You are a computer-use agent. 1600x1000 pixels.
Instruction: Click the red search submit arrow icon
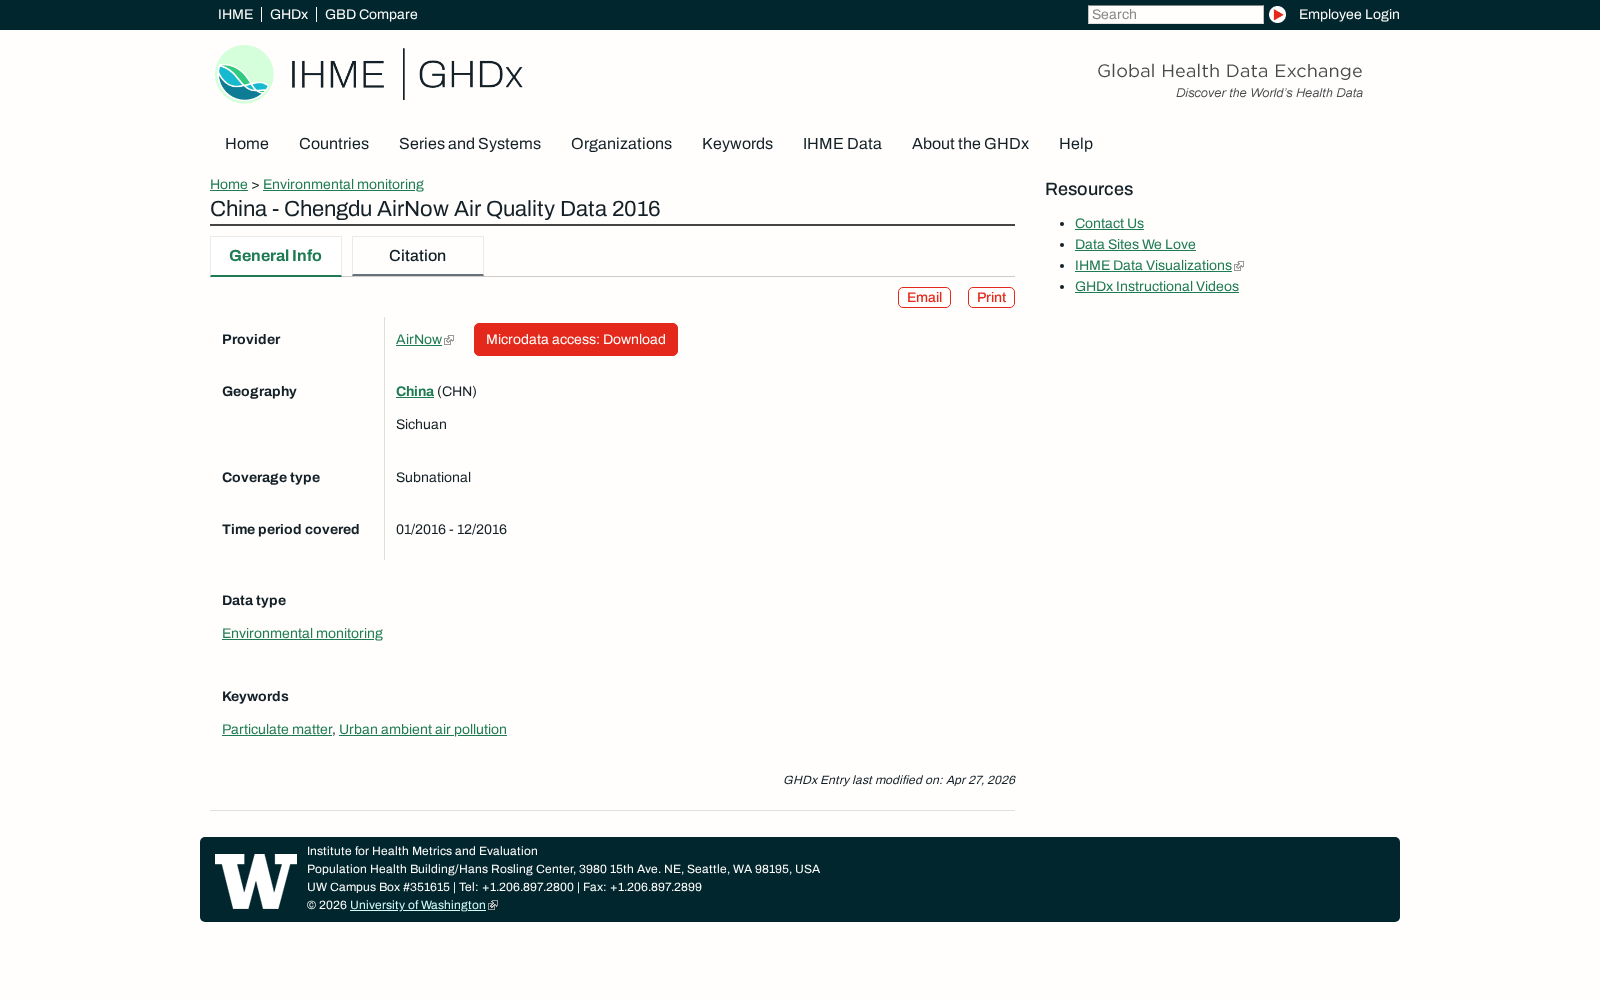pyautogui.click(x=1277, y=15)
